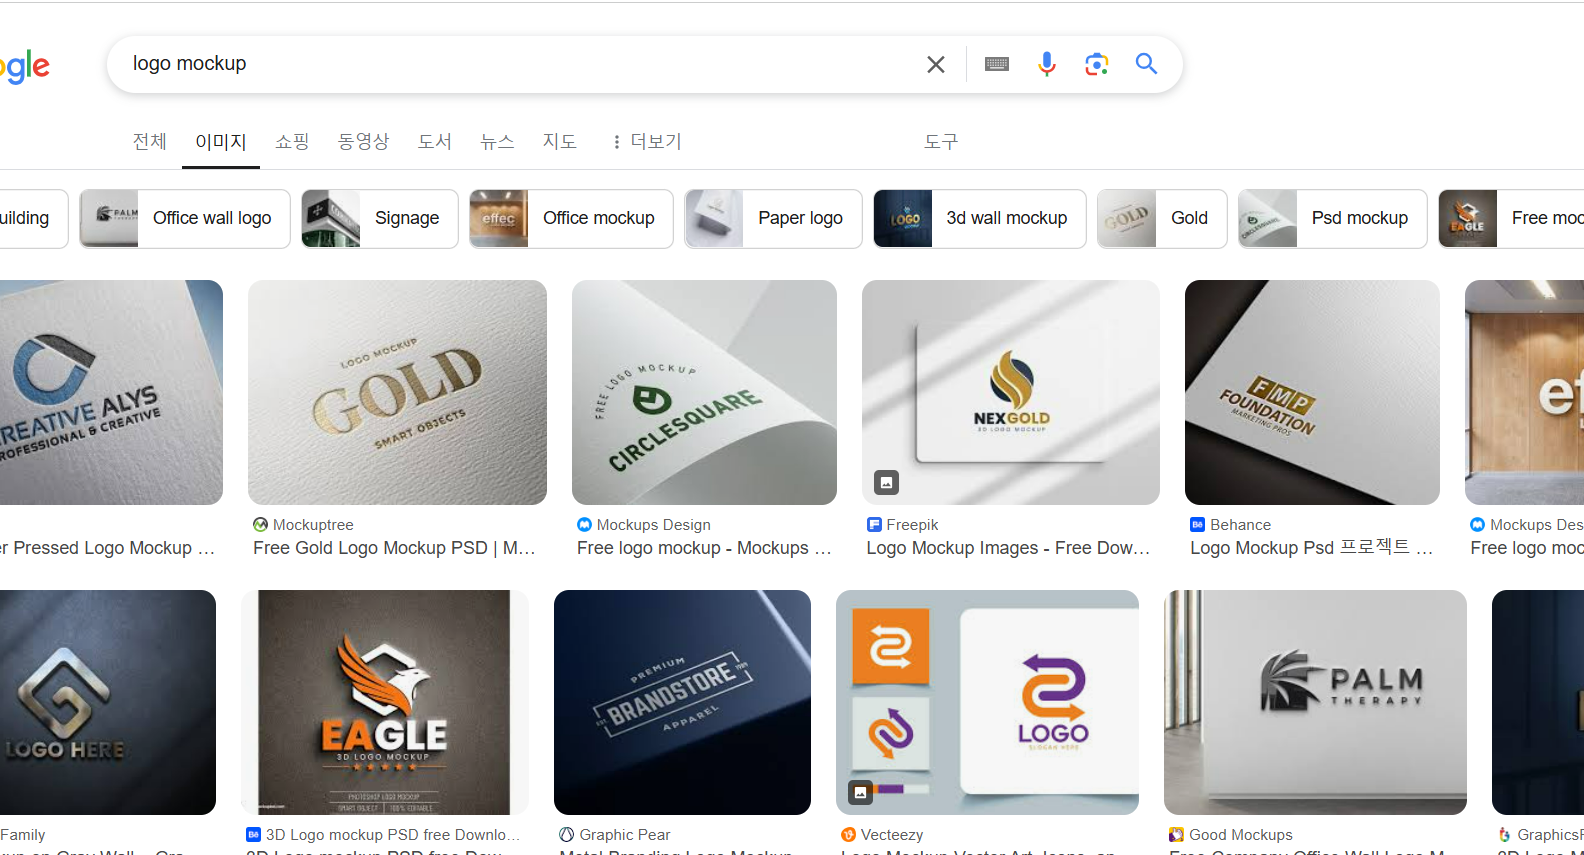The height and width of the screenshot is (855, 1584).
Task: Open the GOLD logo mockup thumbnail
Action: (x=397, y=392)
